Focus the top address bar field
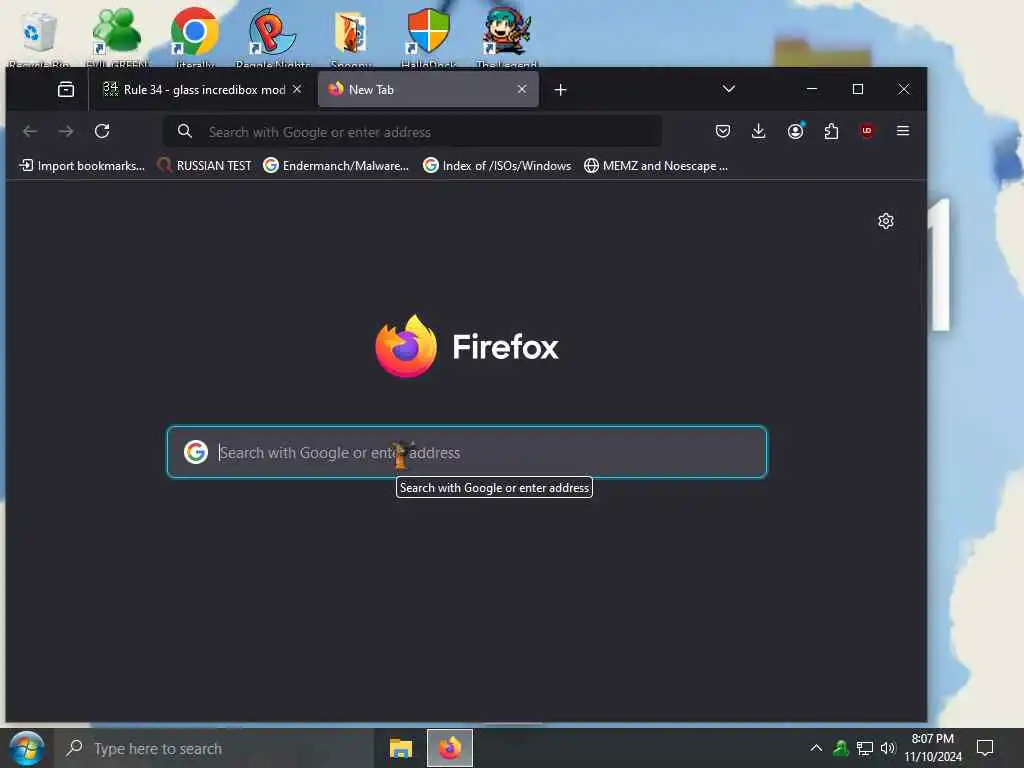Image resolution: width=1024 pixels, height=768 pixels. [412, 132]
